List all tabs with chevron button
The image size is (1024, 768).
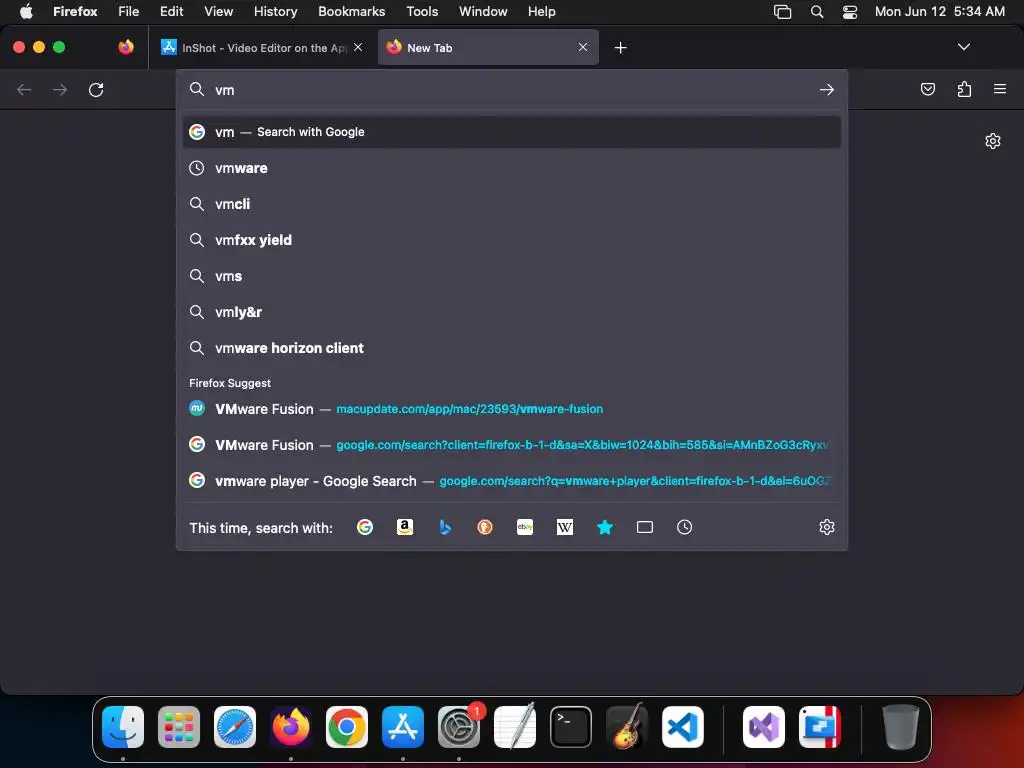963,47
